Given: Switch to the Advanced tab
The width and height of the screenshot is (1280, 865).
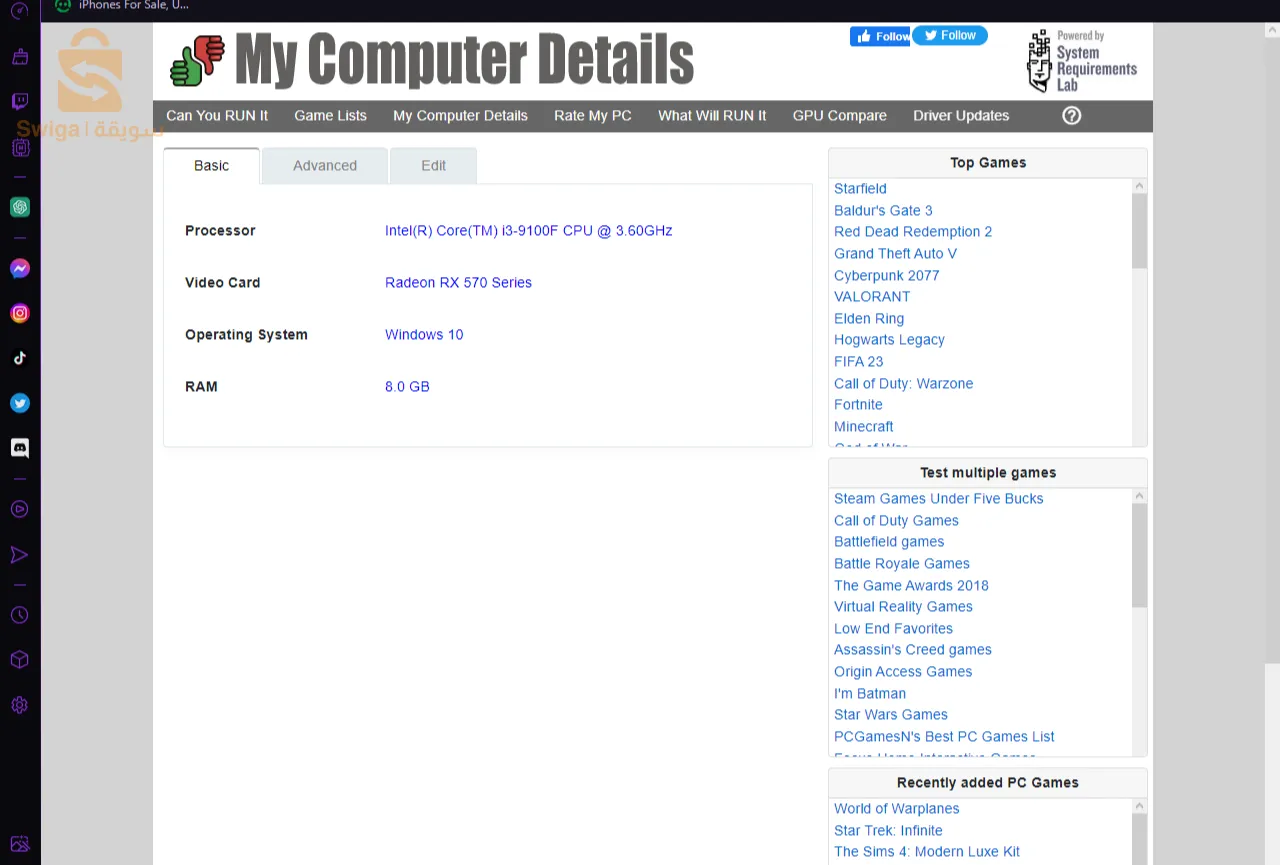Looking at the screenshot, I should [324, 165].
